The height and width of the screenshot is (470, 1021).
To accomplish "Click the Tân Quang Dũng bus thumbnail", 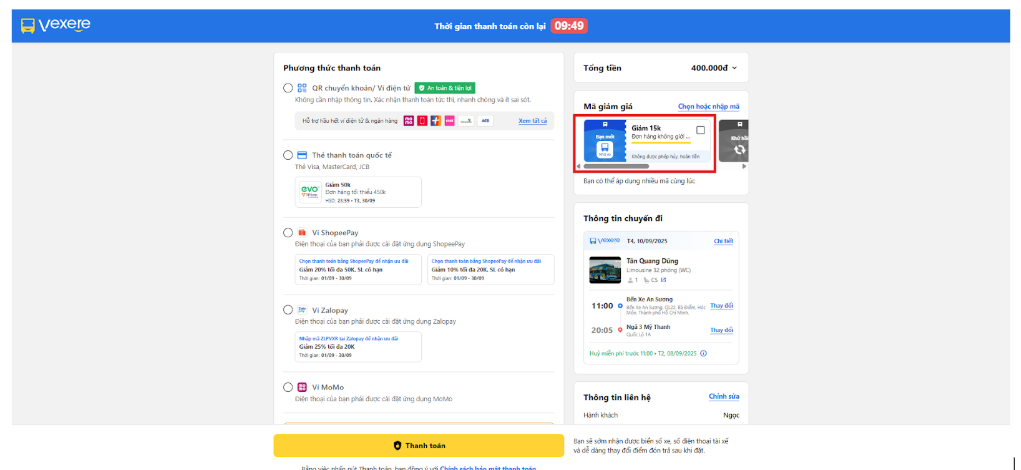I will [x=604, y=271].
